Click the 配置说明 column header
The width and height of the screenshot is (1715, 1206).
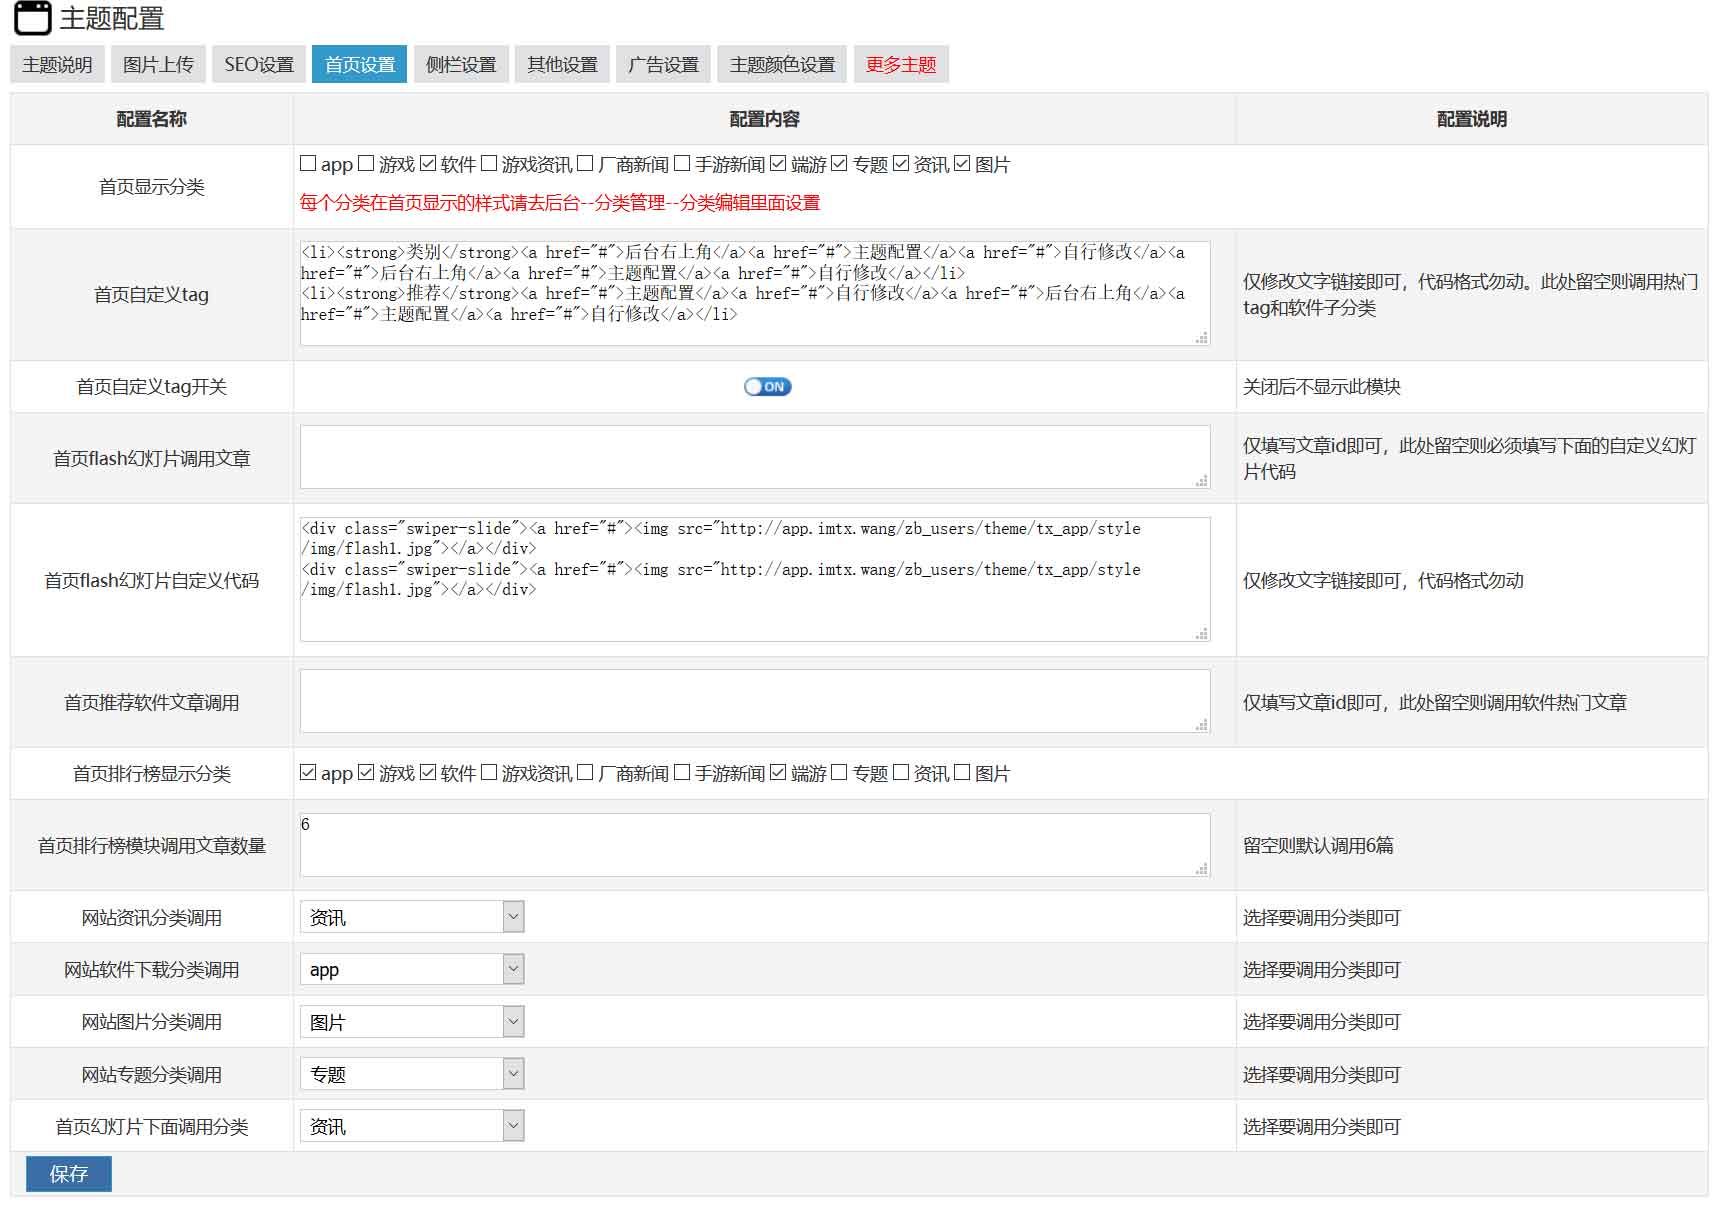1472,119
